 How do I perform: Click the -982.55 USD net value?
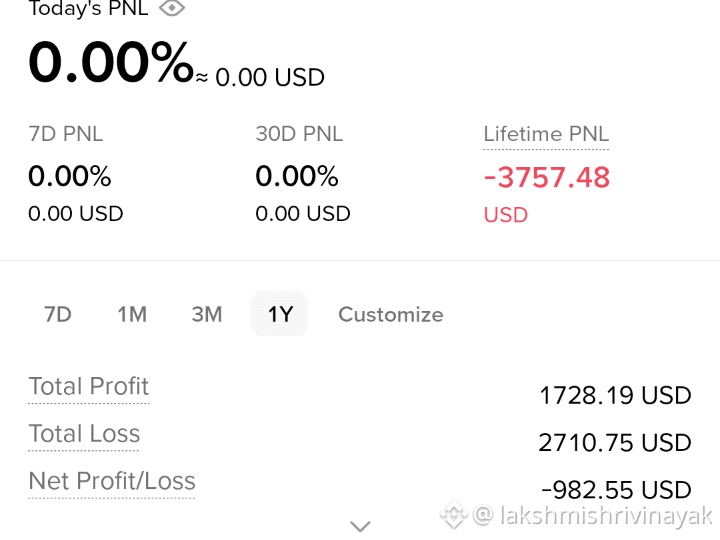616,490
